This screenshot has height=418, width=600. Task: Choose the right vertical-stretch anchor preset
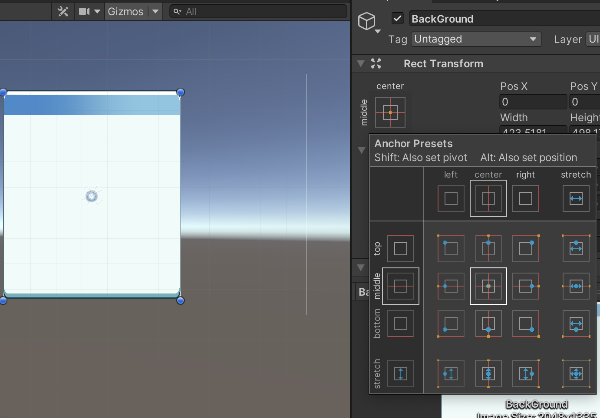coord(525,373)
